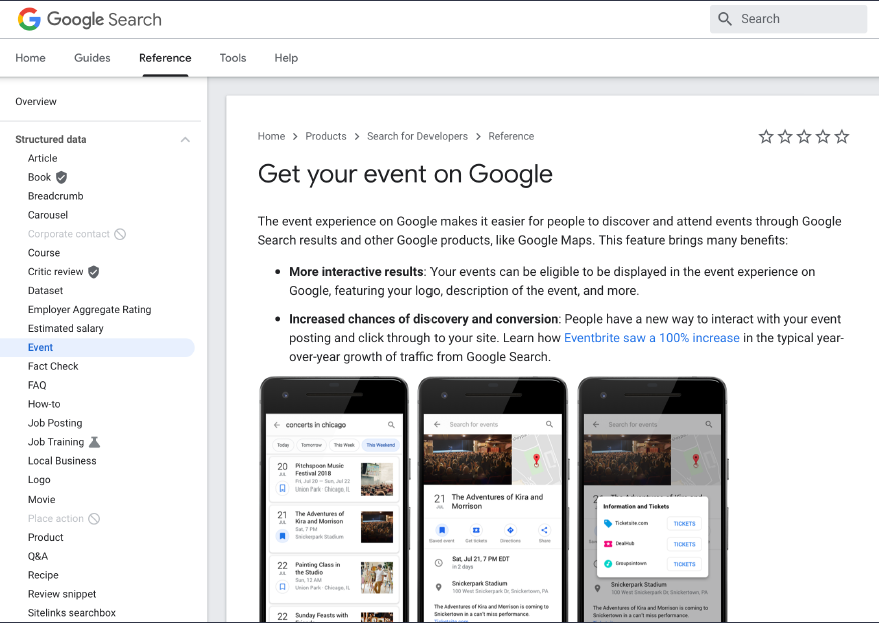Click the verified shield icon beside Book
Image resolution: width=879 pixels, height=623 pixels.
[x=61, y=177]
